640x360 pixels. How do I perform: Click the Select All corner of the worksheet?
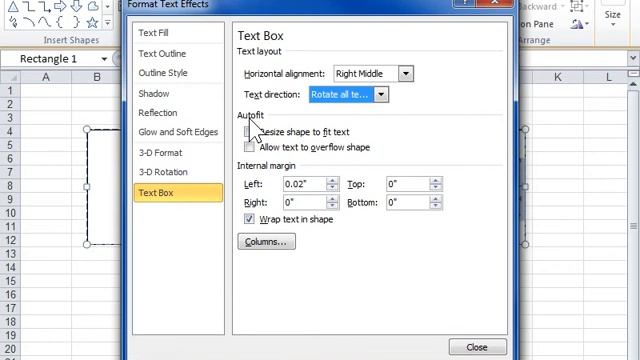(11, 77)
